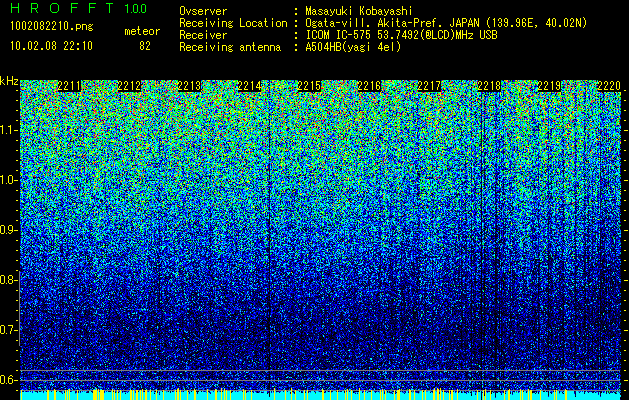Click the 1.1 frequency axis label
This screenshot has width=629, height=400.
pos(8,131)
